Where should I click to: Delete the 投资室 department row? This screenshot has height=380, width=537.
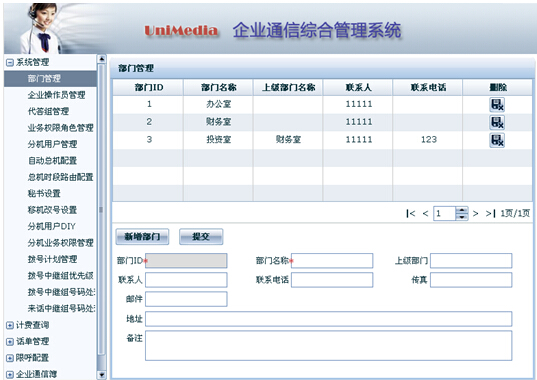pos(497,140)
